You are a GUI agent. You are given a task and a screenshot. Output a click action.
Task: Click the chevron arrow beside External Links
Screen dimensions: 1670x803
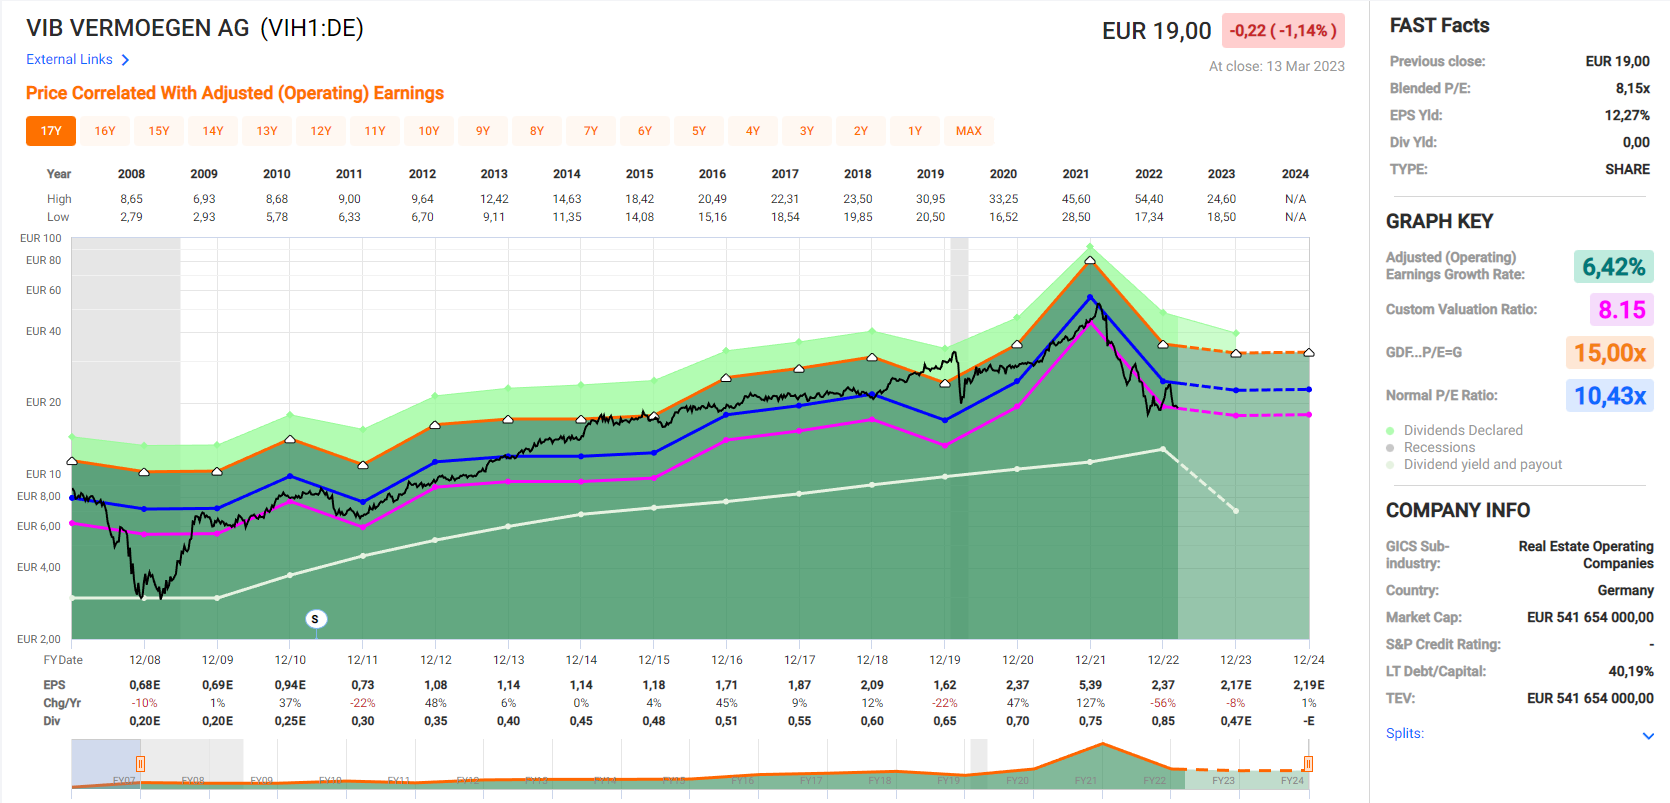125,60
